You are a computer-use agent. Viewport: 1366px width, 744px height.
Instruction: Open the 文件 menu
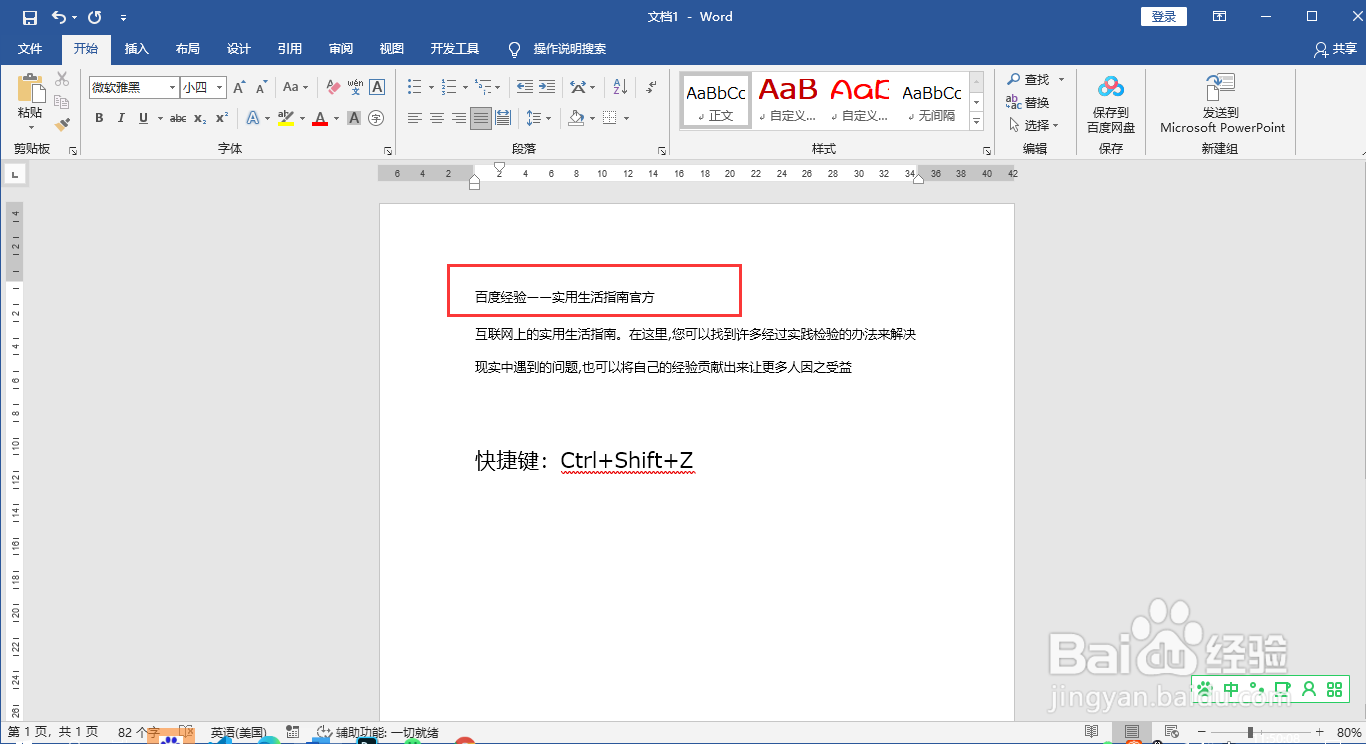(30, 49)
